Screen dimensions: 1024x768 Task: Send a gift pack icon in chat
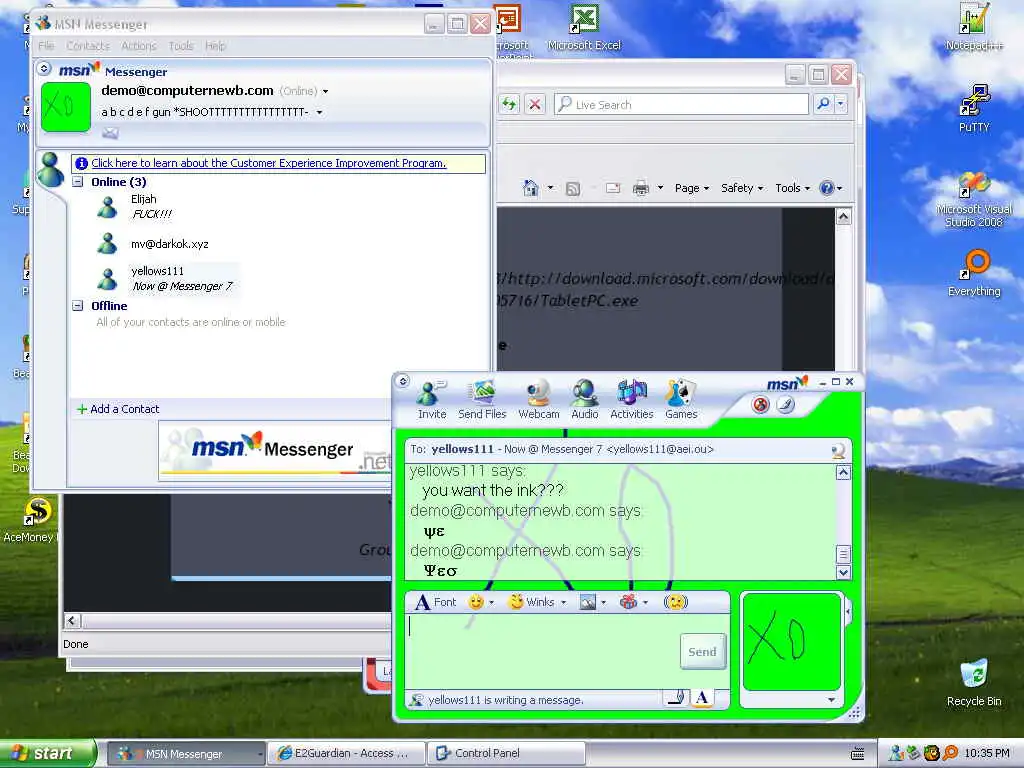click(628, 602)
